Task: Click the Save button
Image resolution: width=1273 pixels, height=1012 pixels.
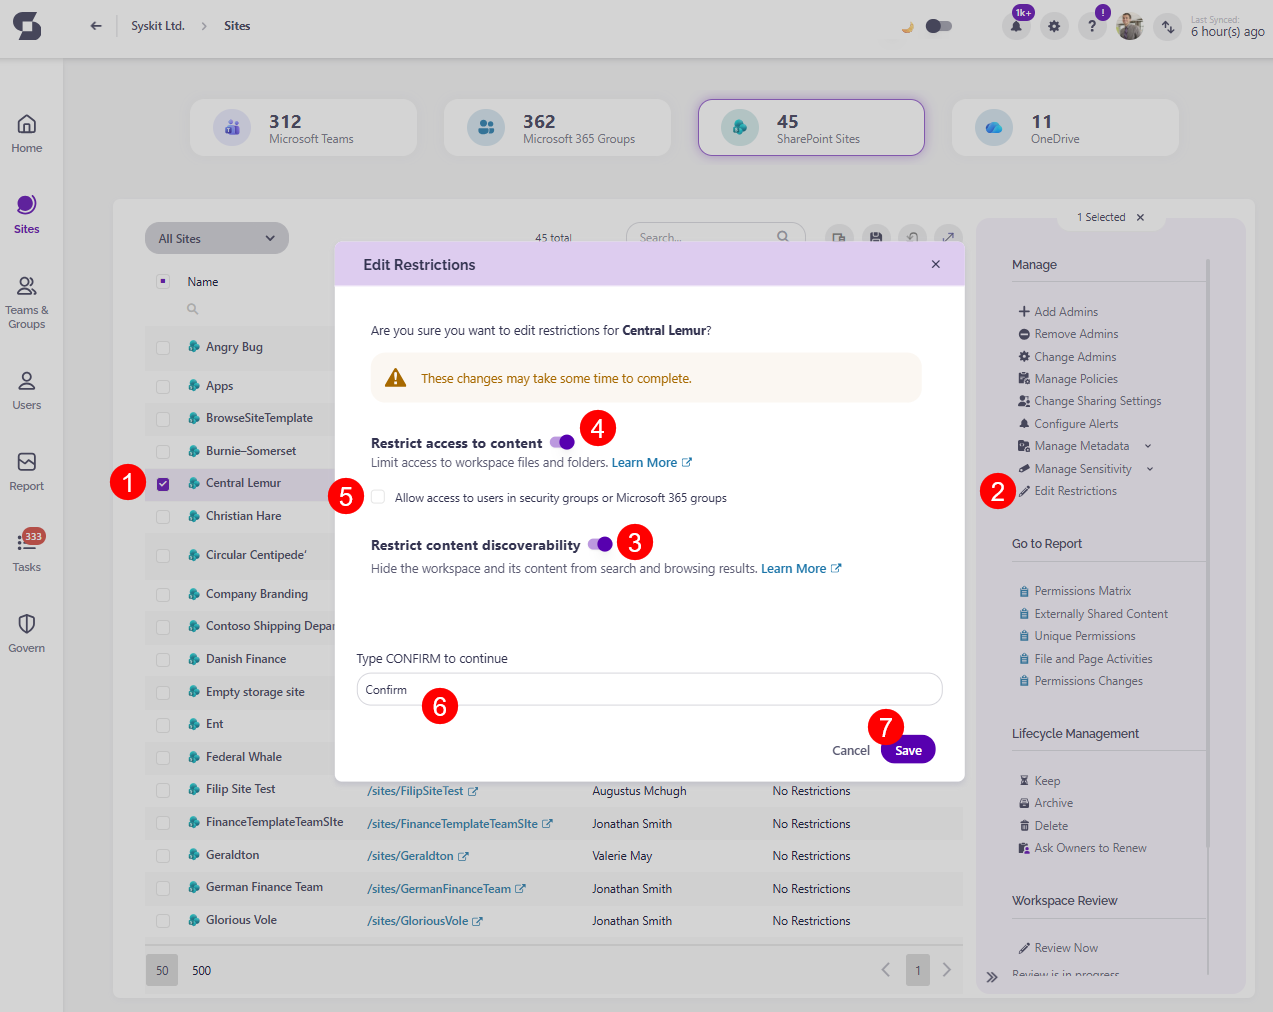Action: [908, 750]
